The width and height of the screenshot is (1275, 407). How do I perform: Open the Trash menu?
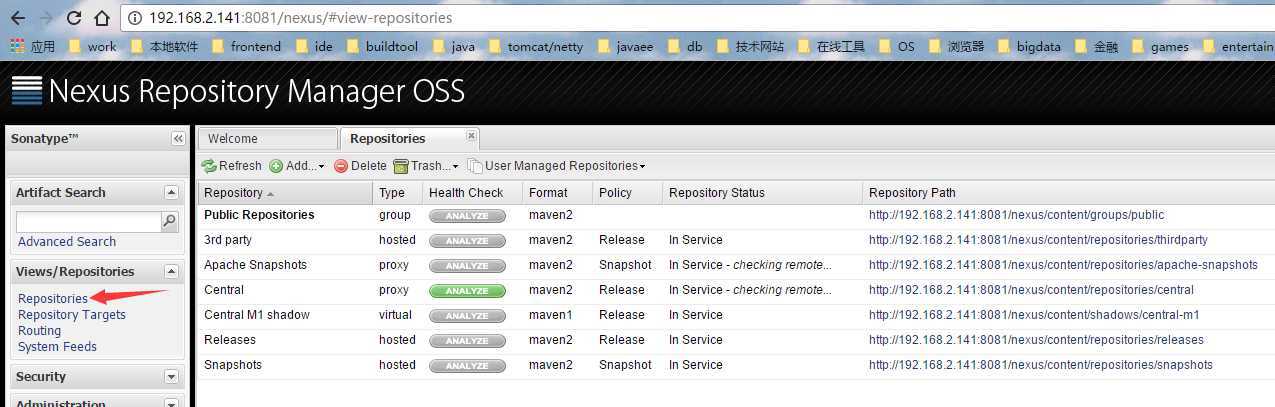pos(425,166)
